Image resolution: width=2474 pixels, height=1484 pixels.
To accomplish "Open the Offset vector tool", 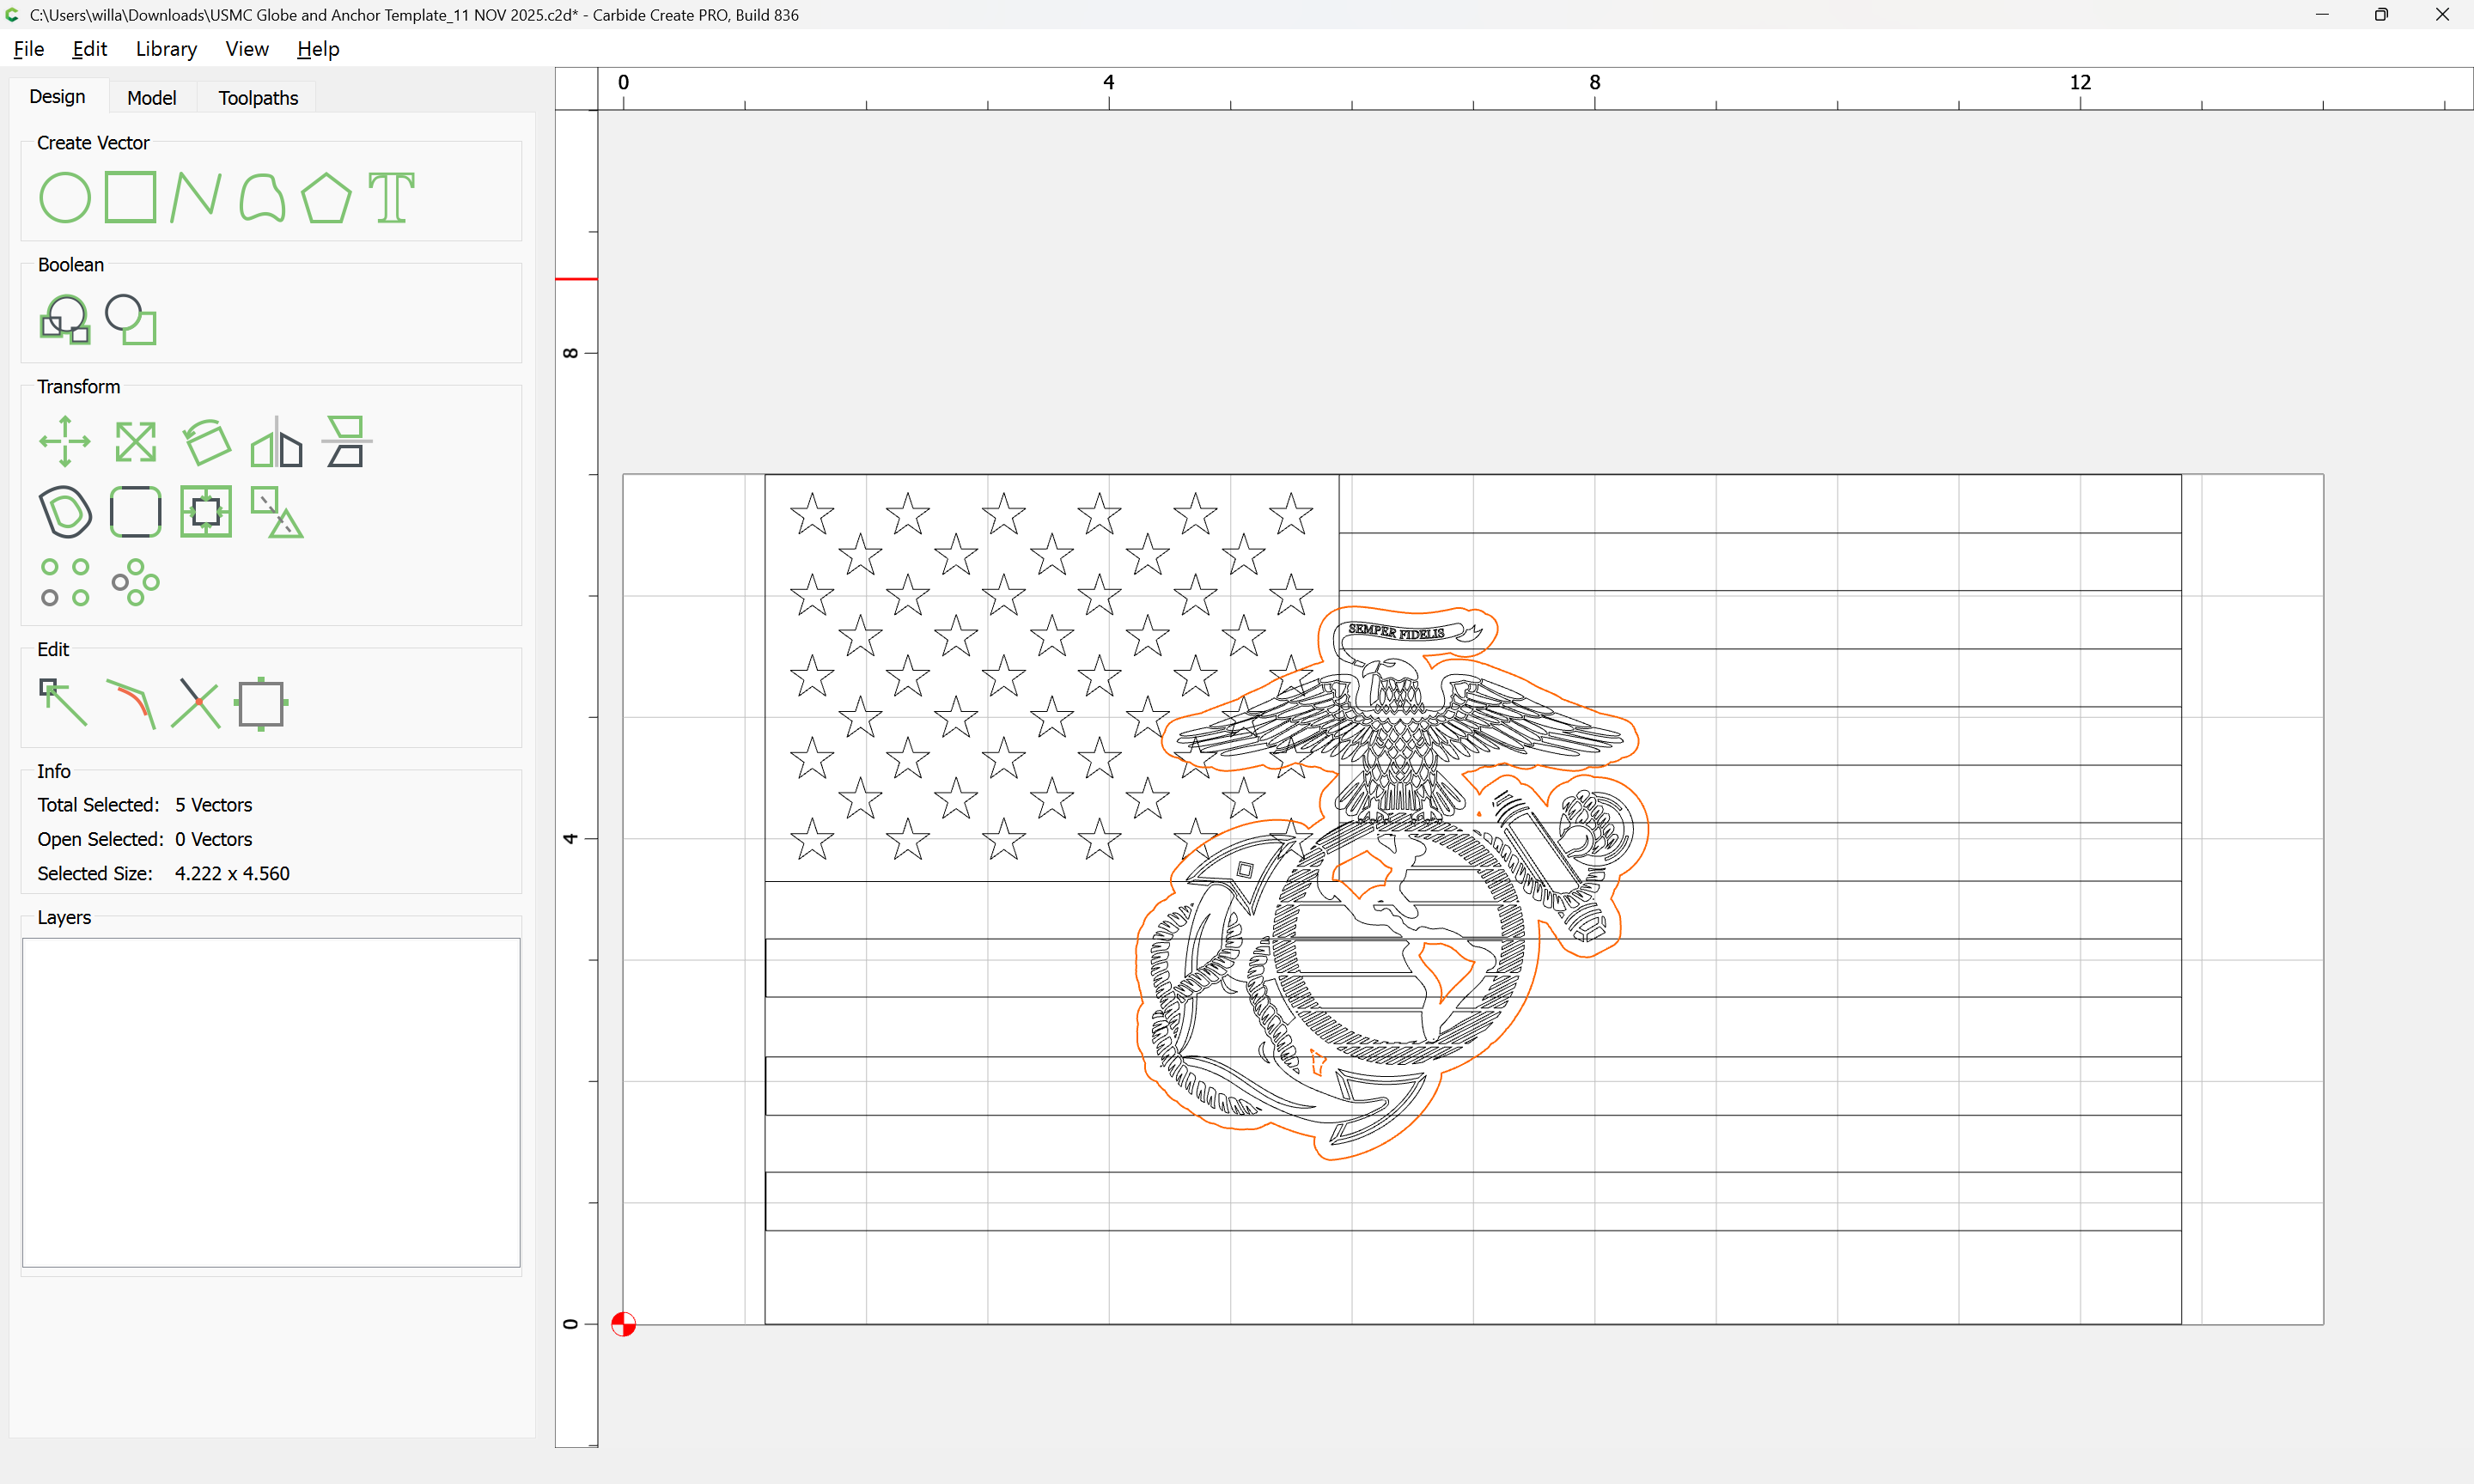I will coord(65,512).
